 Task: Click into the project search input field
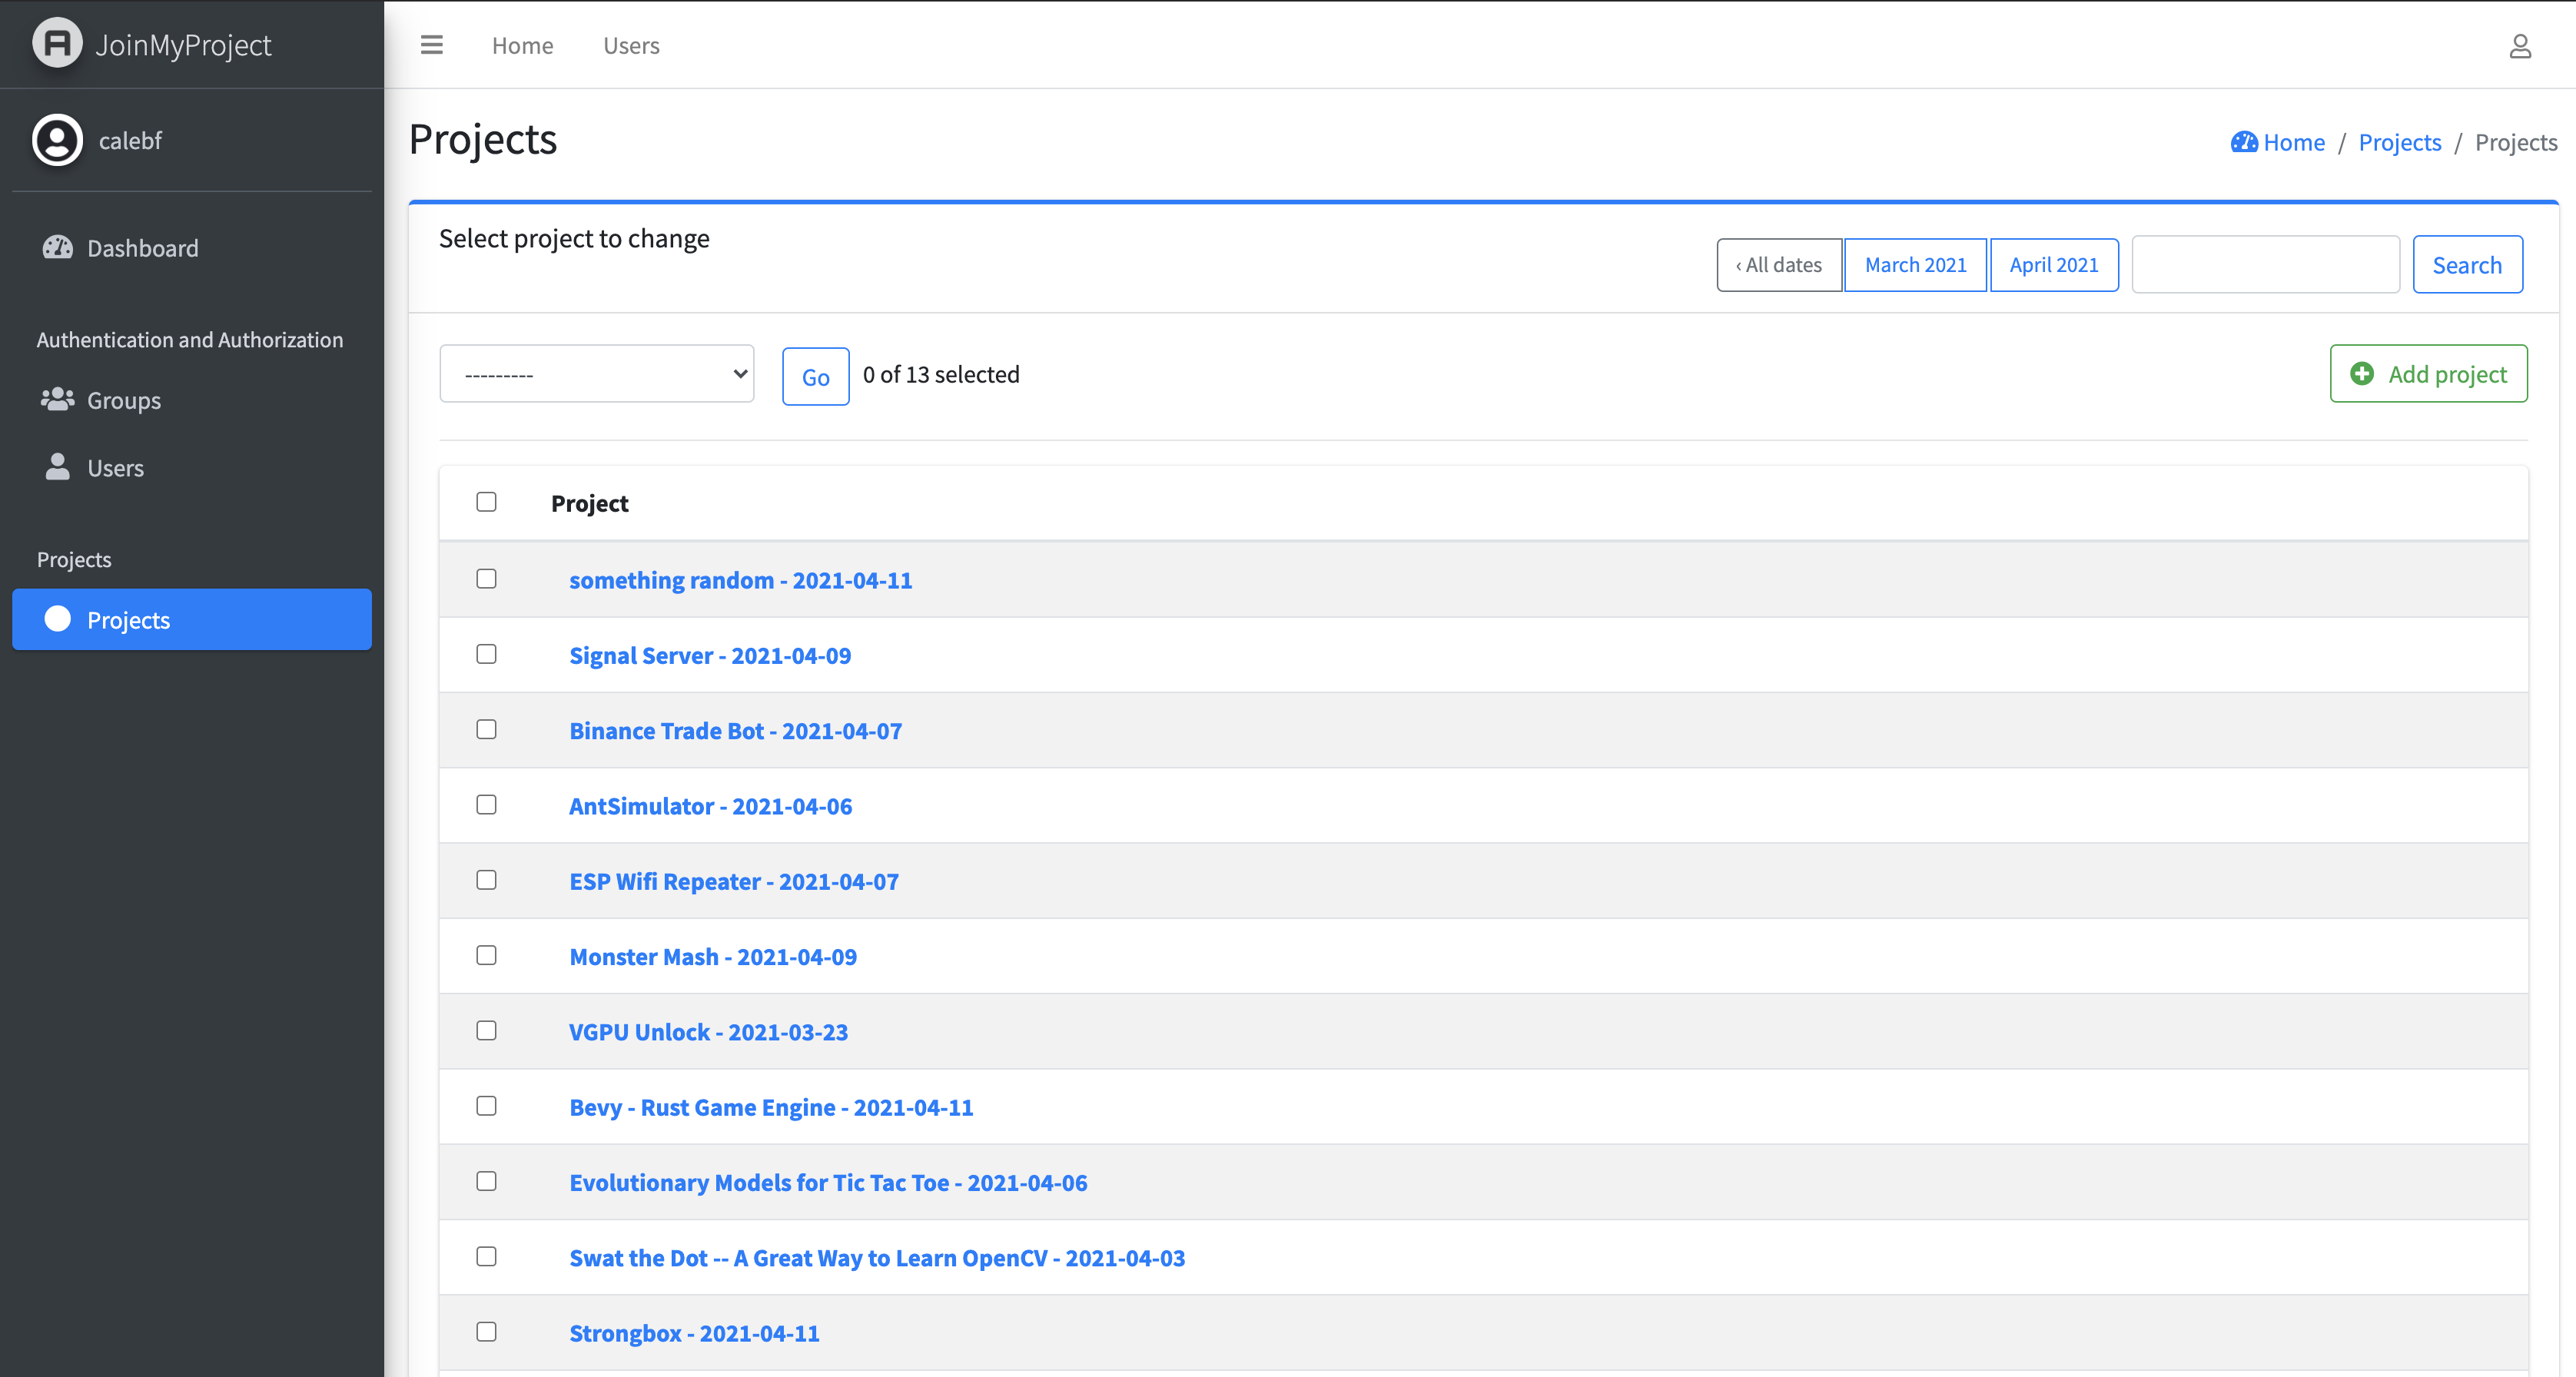click(2264, 265)
